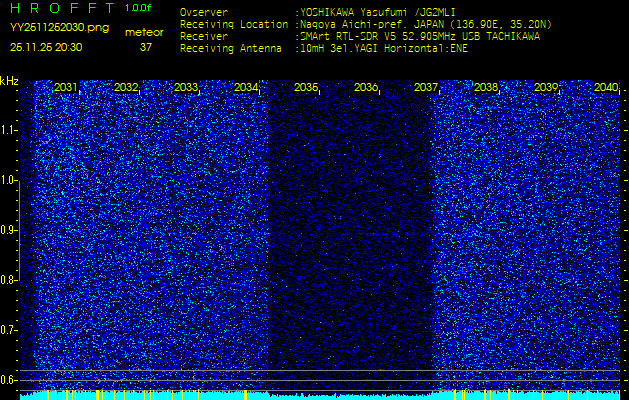Viewport: 629px width, 400px height.
Task: Click the 2032 time marker
Action: coord(126,87)
